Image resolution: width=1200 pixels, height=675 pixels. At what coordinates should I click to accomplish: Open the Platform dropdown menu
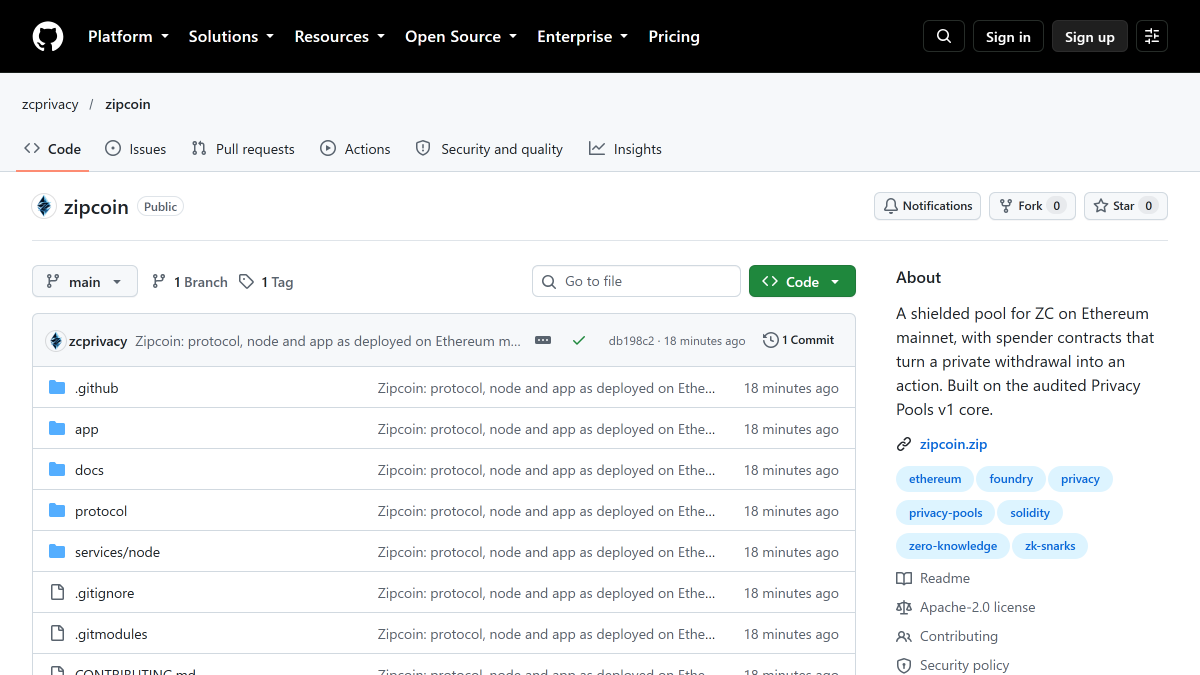pyautogui.click(x=129, y=36)
